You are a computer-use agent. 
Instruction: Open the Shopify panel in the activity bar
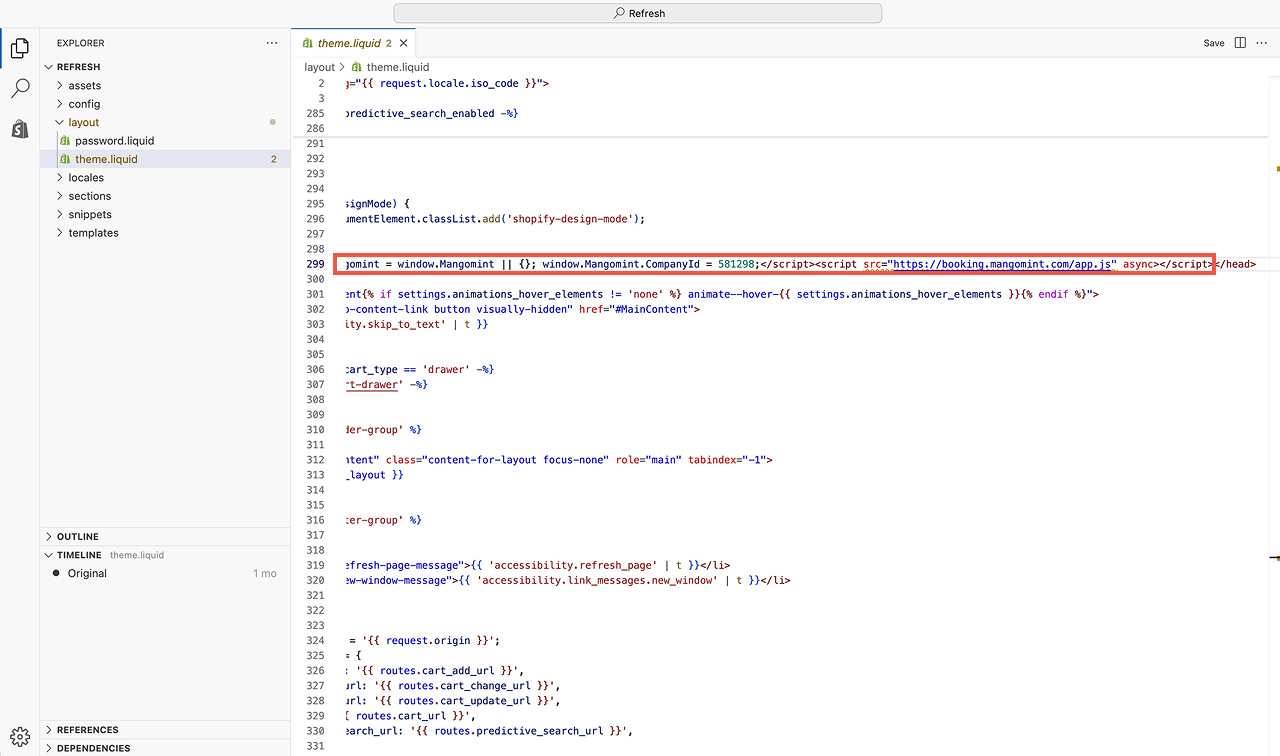coord(20,129)
